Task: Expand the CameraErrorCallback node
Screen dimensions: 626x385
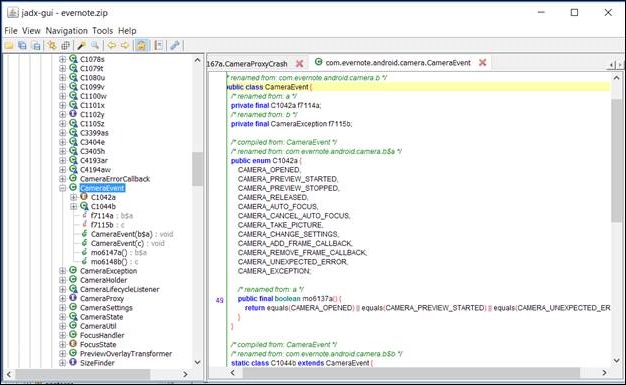Action: (63, 179)
